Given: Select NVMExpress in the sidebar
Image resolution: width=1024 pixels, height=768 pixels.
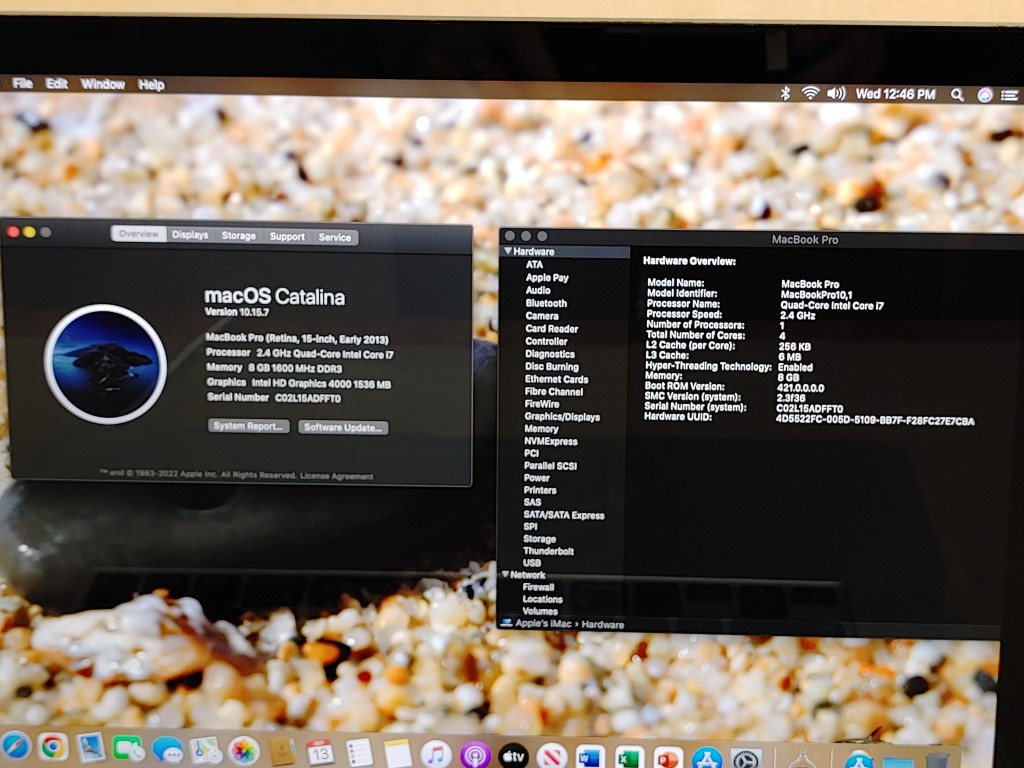Looking at the screenshot, I should pyautogui.click(x=551, y=441).
